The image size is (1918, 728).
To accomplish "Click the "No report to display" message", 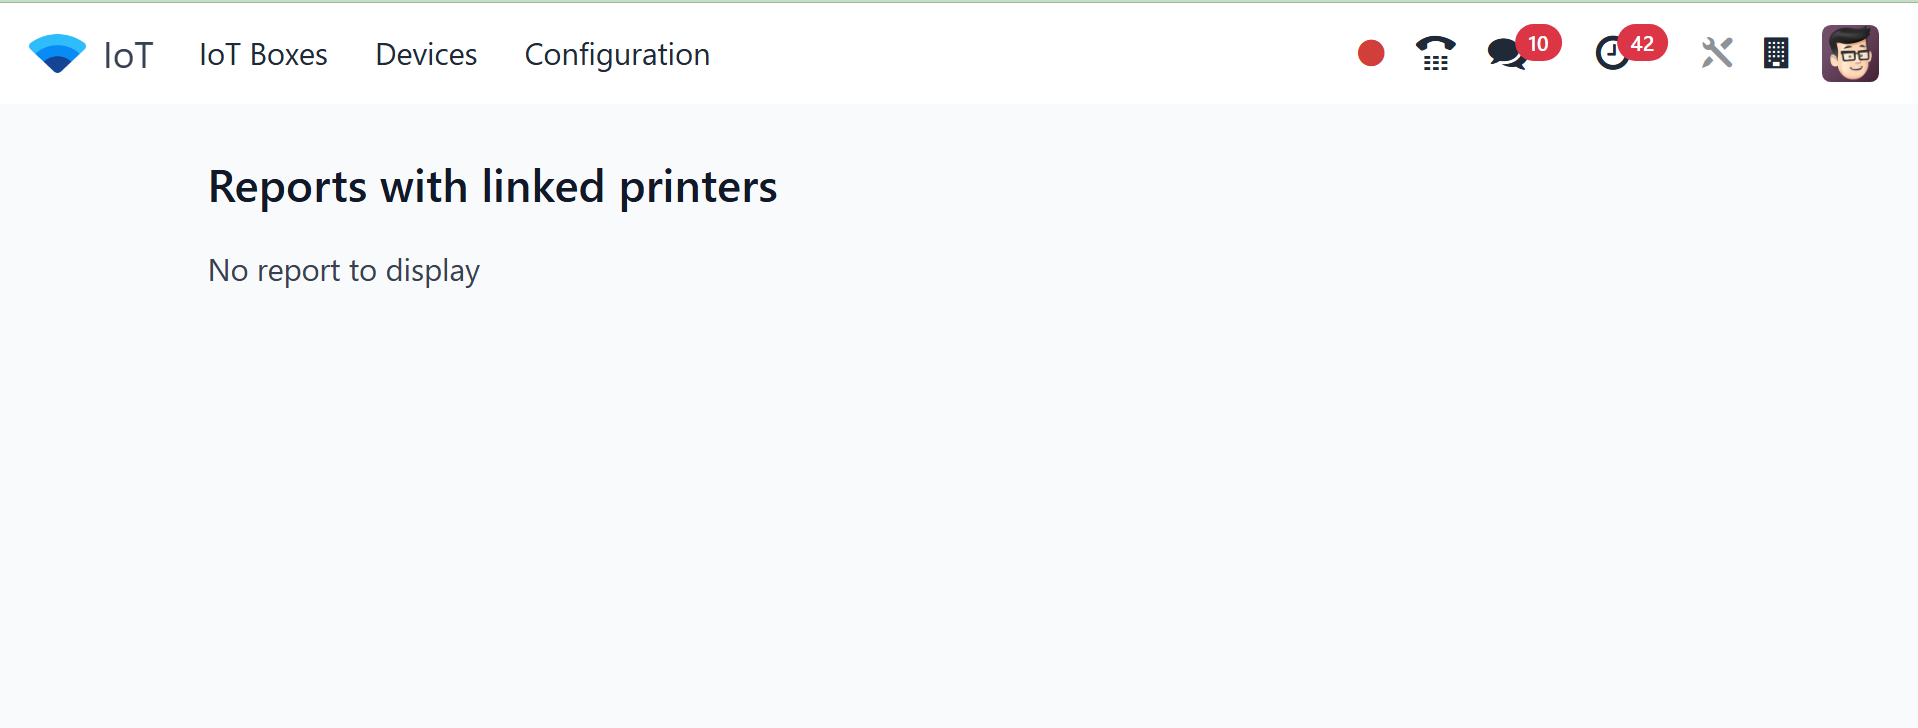I will pyautogui.click(x=344, y=270).
